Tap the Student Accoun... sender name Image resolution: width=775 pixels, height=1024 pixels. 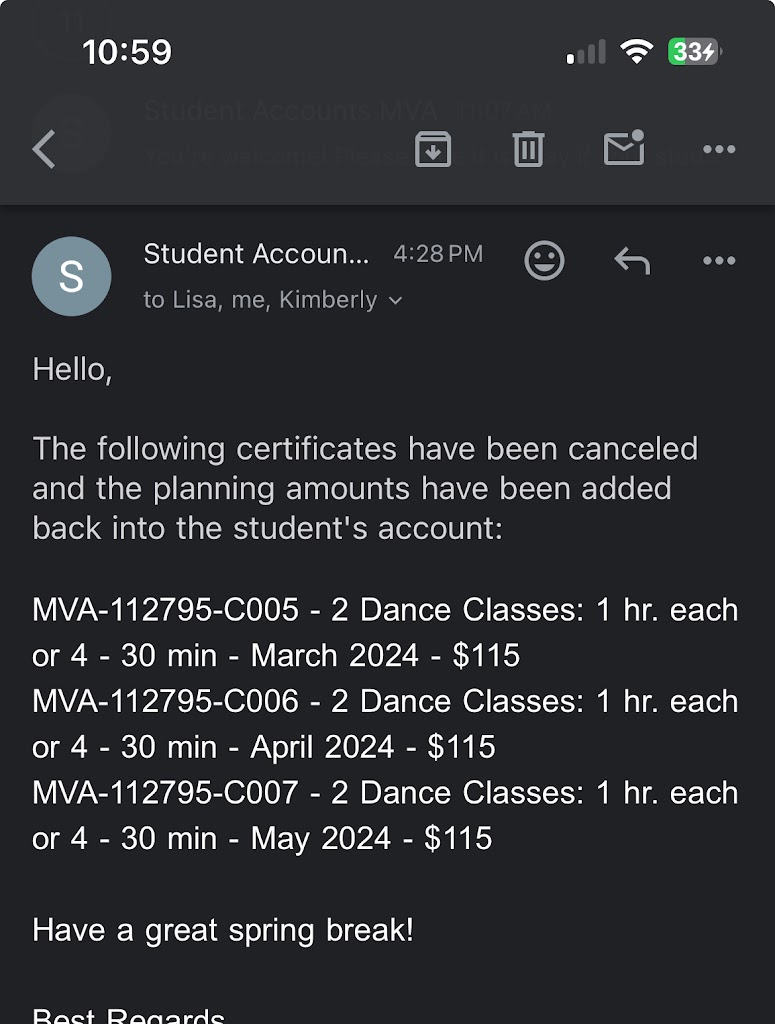coord(256,254)
